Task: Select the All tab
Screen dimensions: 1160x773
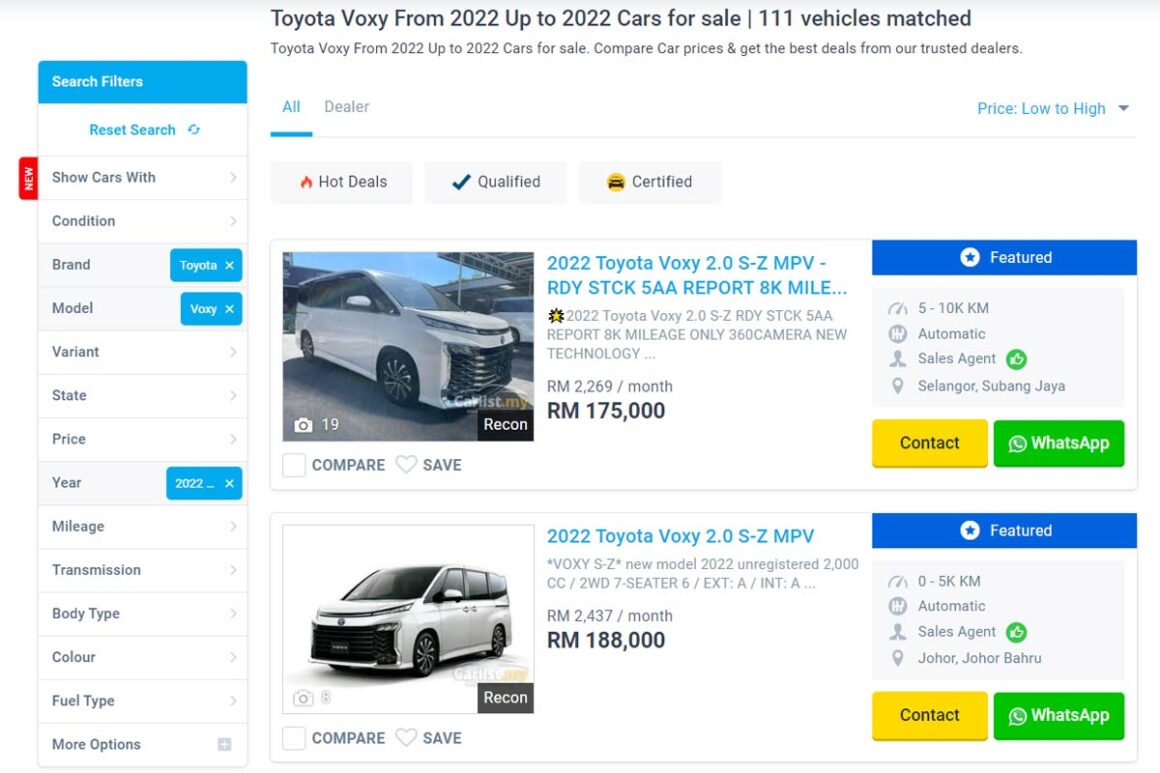Action: tap(290, 106)
